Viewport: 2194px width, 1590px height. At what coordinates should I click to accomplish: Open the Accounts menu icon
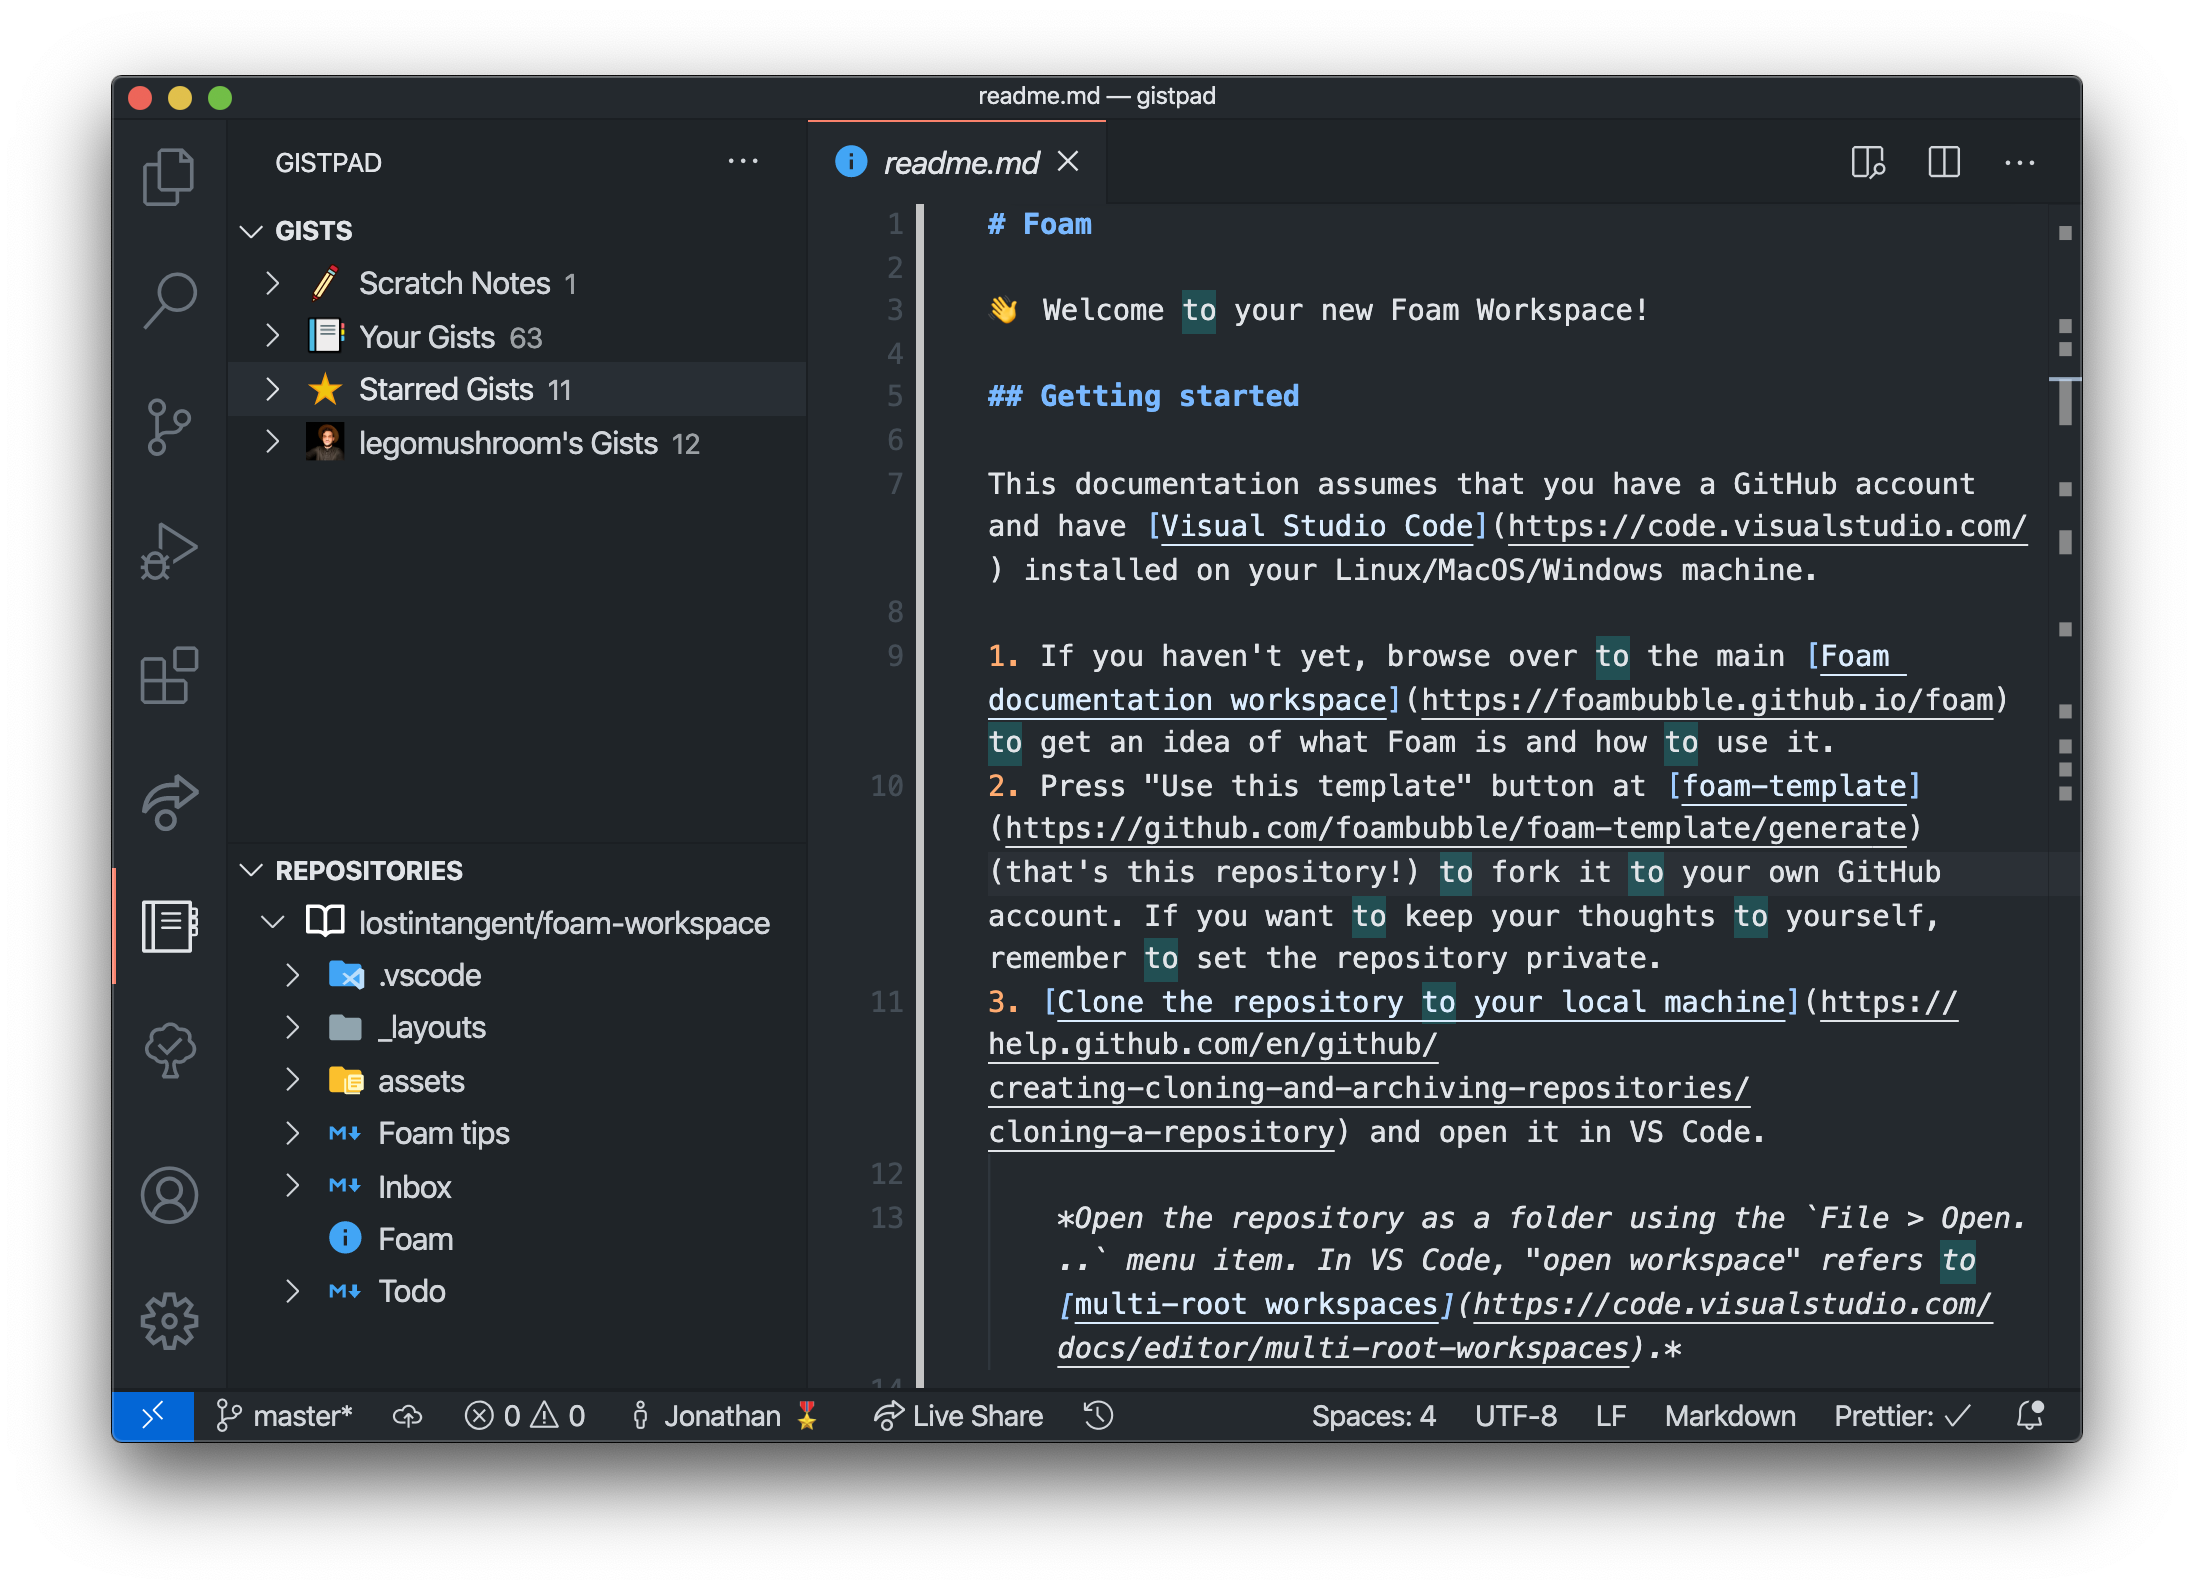[169, 1195]
